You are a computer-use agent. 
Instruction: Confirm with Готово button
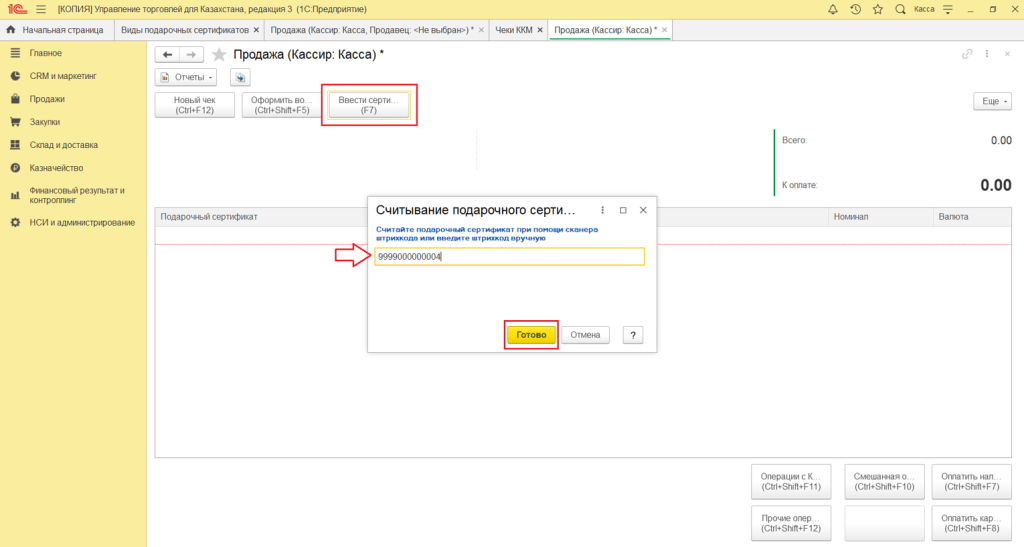pos(532,335)
